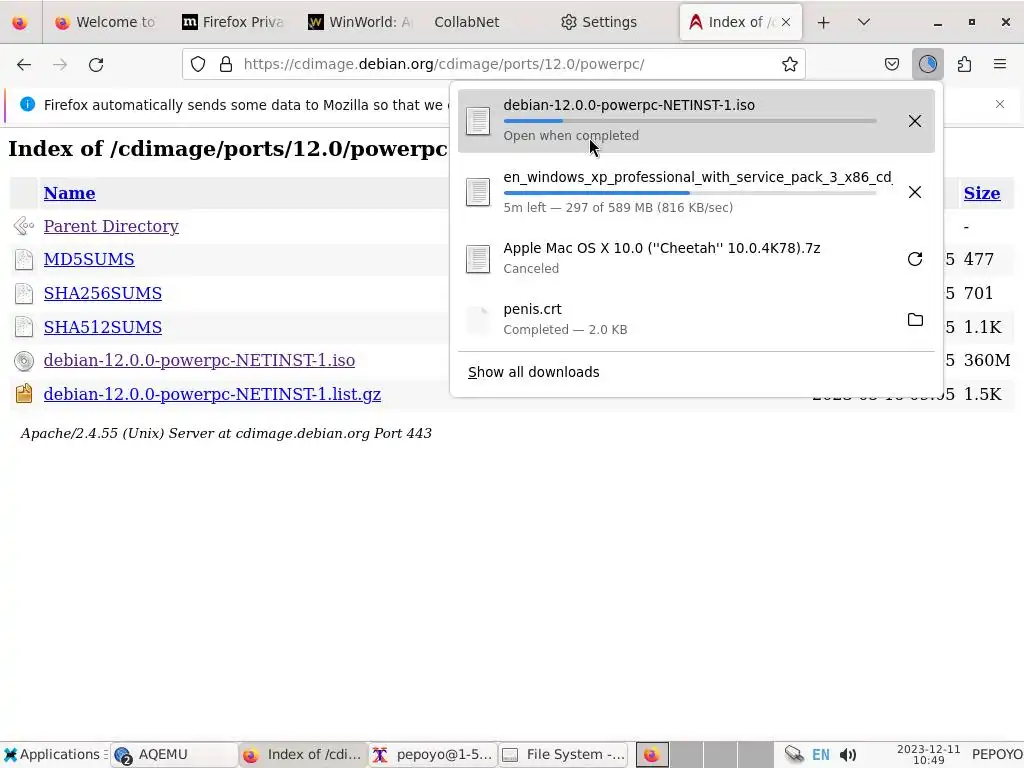
Task: Toggle the downloads panel toolbar button
Action: click(927, 64)
